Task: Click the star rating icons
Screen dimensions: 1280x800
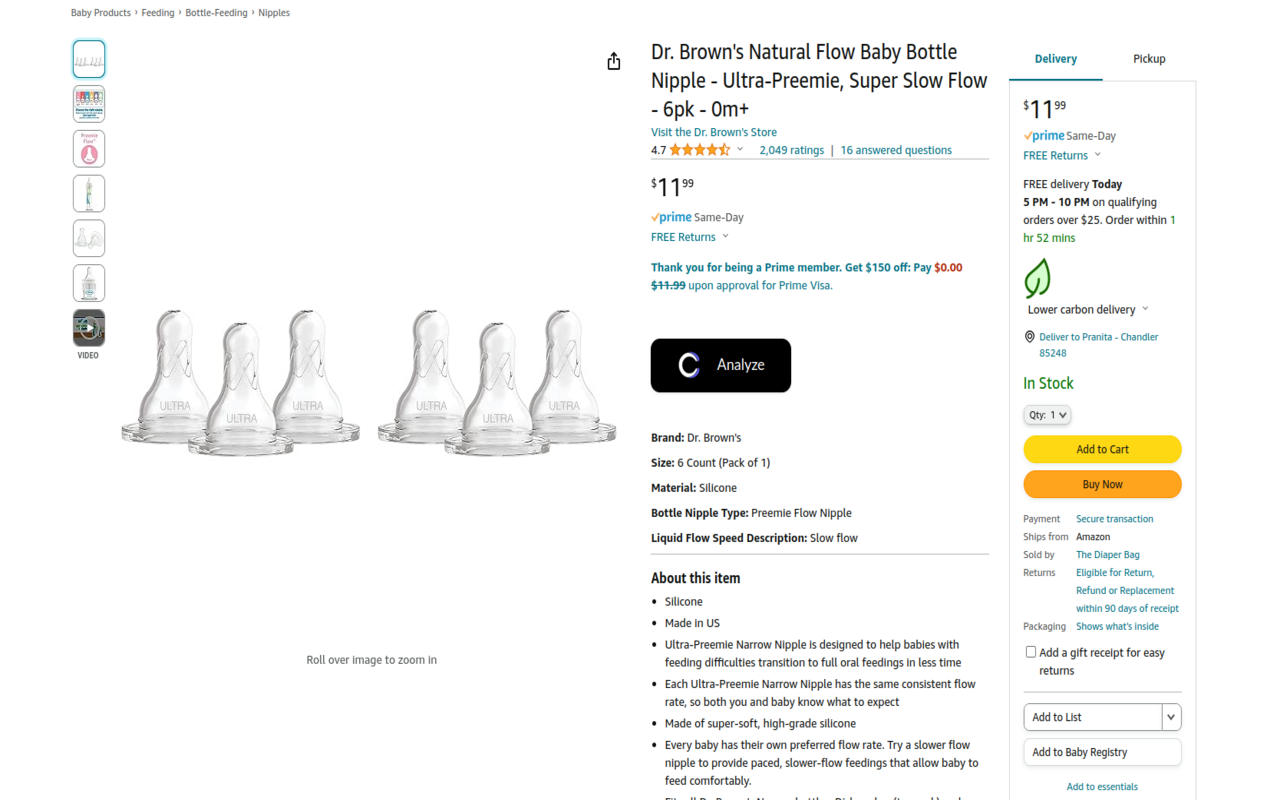Action: pyautogui.click(x=700, y=150)
